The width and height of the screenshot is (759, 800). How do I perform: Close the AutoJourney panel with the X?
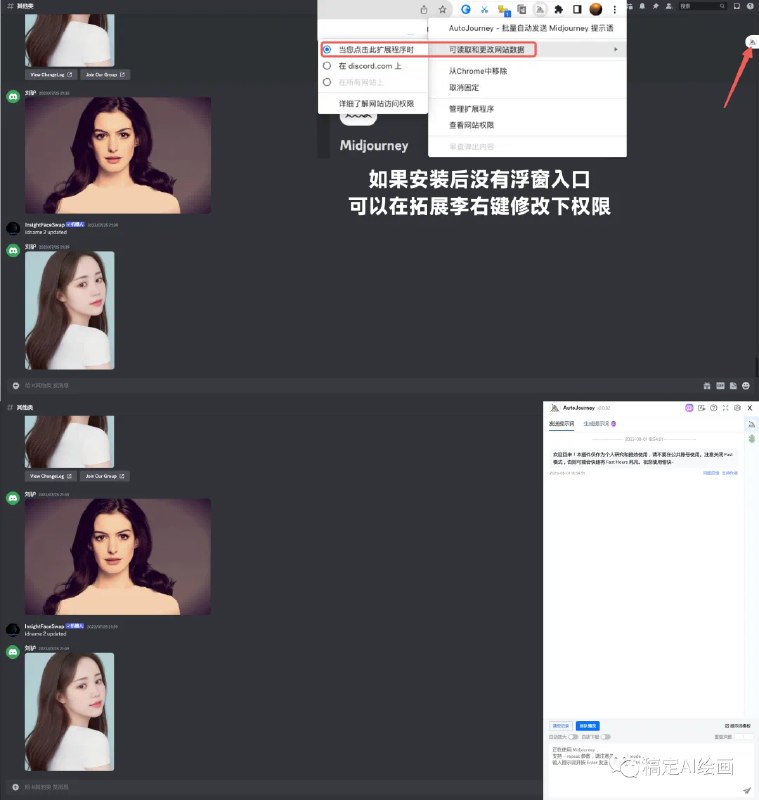point(750,408)
